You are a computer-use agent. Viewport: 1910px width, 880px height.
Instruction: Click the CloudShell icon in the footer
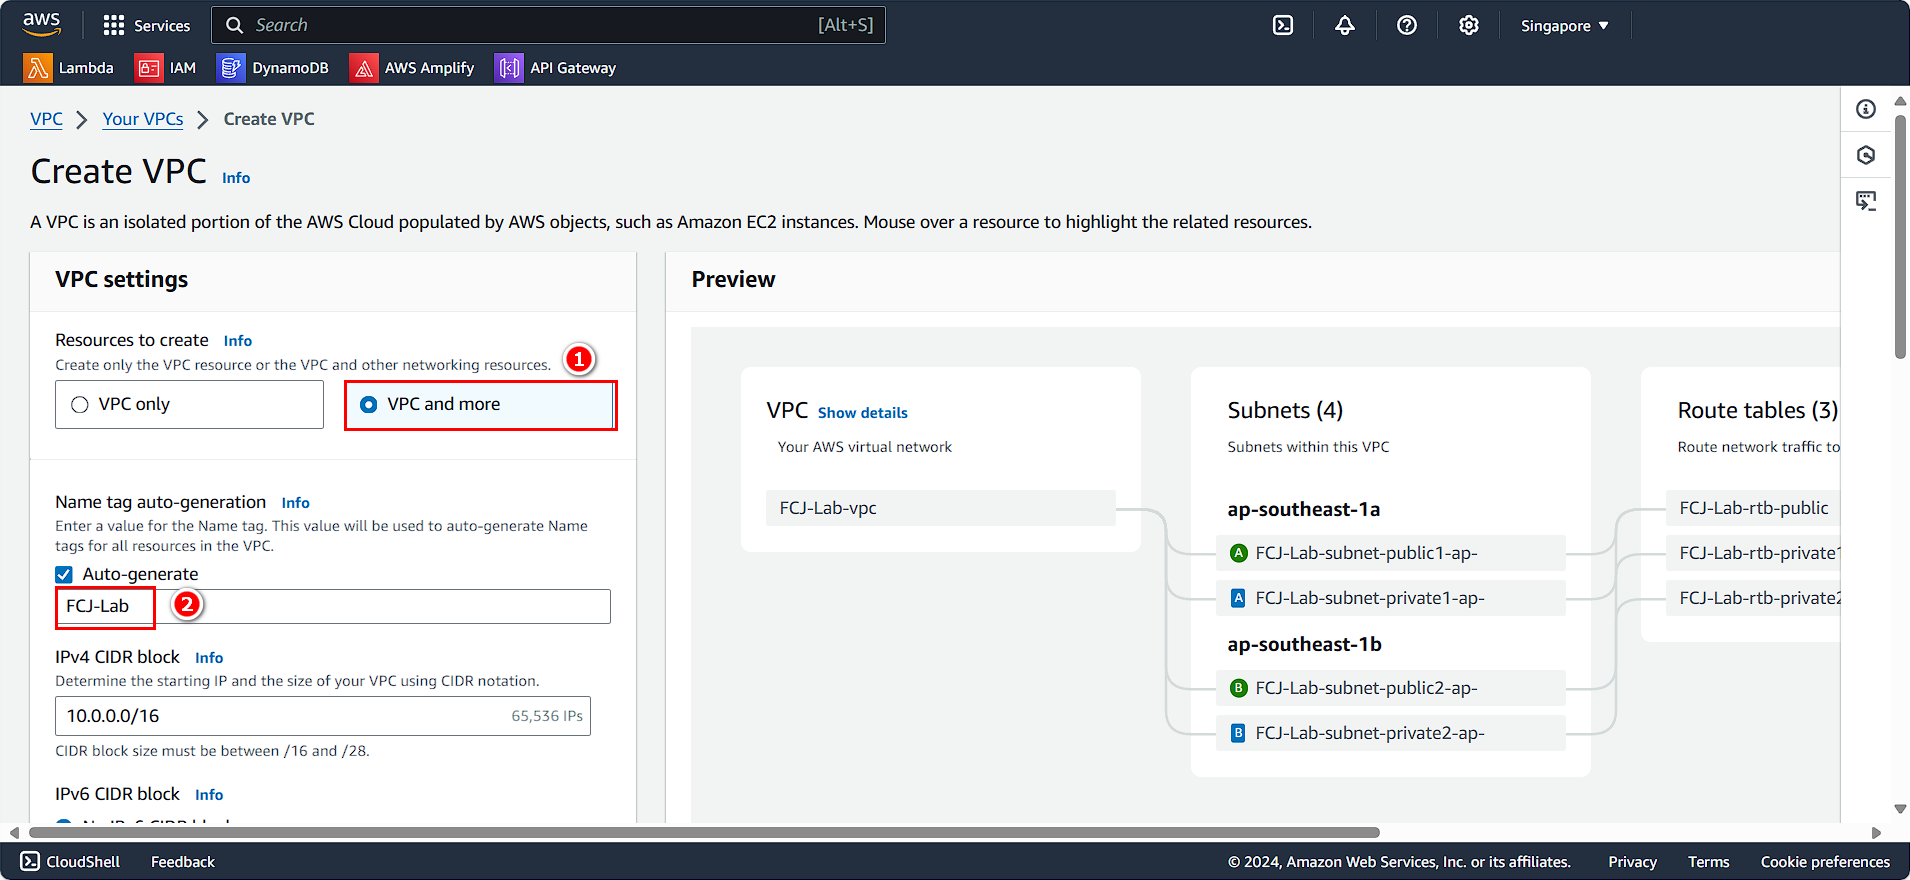[x=30, y=861]
